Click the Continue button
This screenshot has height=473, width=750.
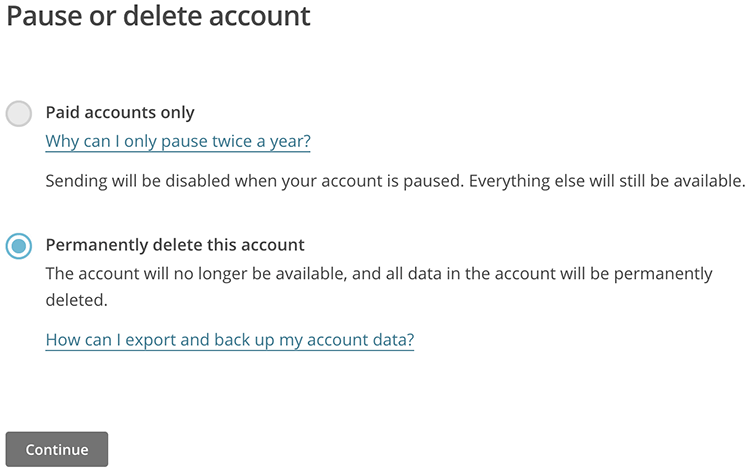pos(57,450)
